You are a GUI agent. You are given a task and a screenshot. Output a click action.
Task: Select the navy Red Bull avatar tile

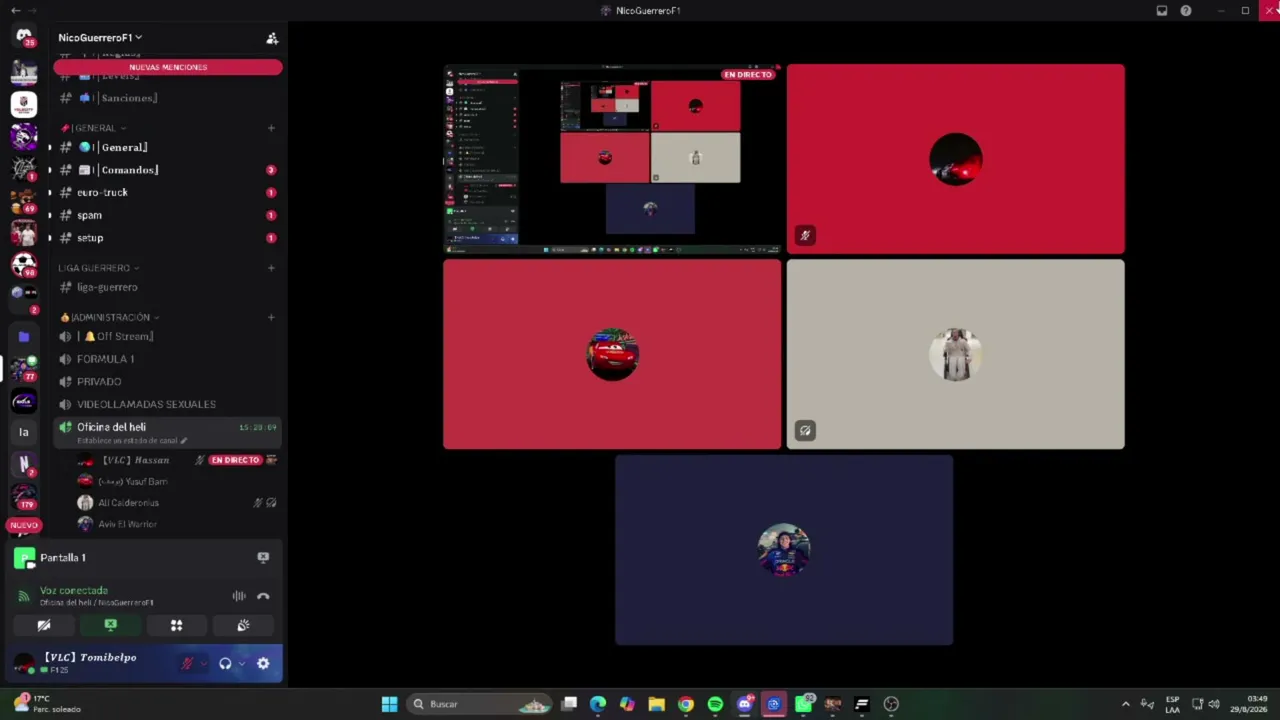tap(784, 550)
